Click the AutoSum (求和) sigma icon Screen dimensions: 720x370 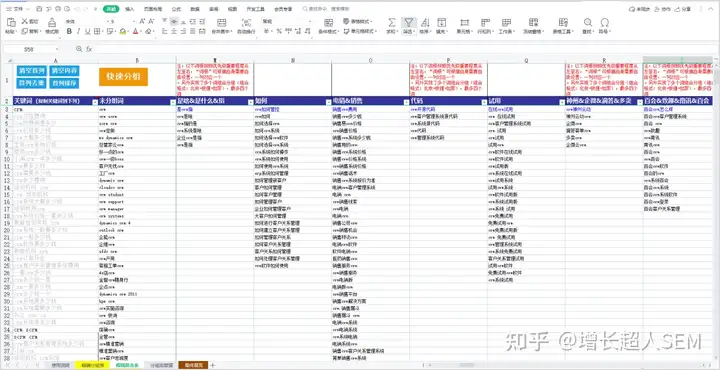pyautogui.click(x=392, y=22)
